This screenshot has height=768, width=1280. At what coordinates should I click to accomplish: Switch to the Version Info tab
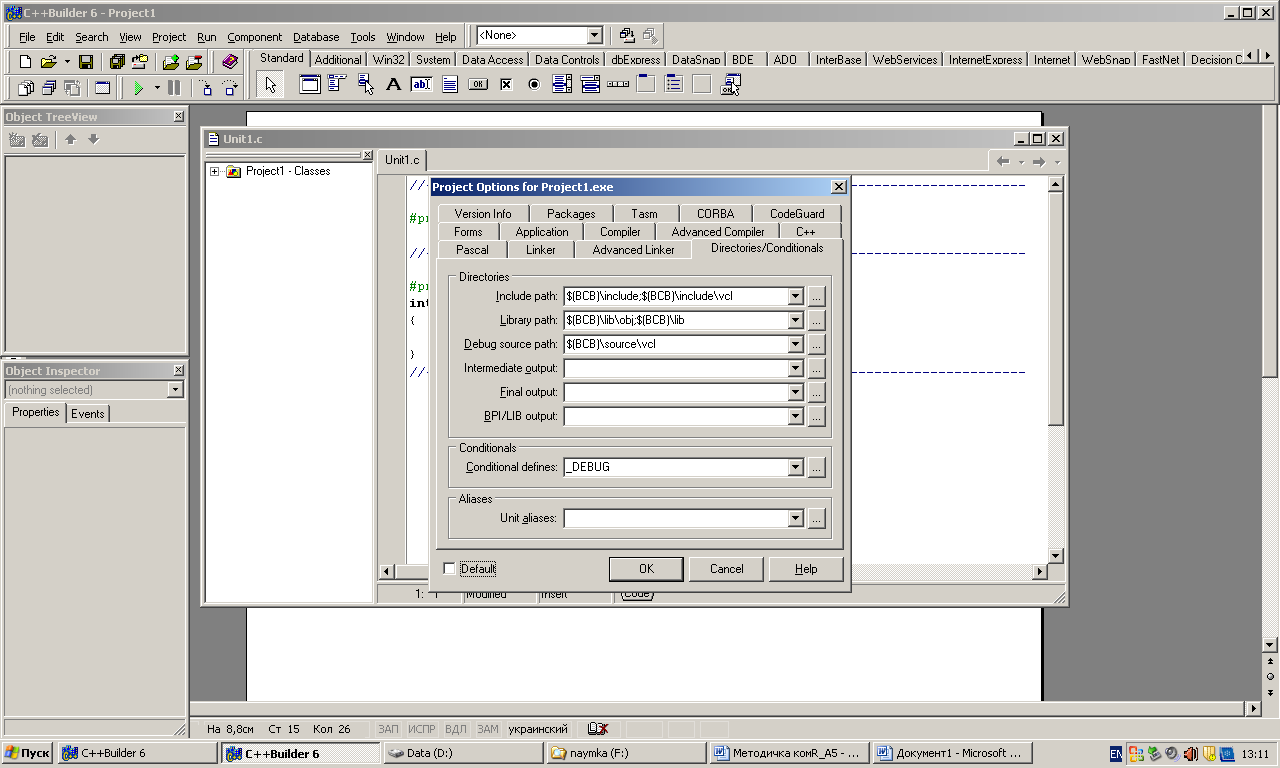click(x=482, y=214)
